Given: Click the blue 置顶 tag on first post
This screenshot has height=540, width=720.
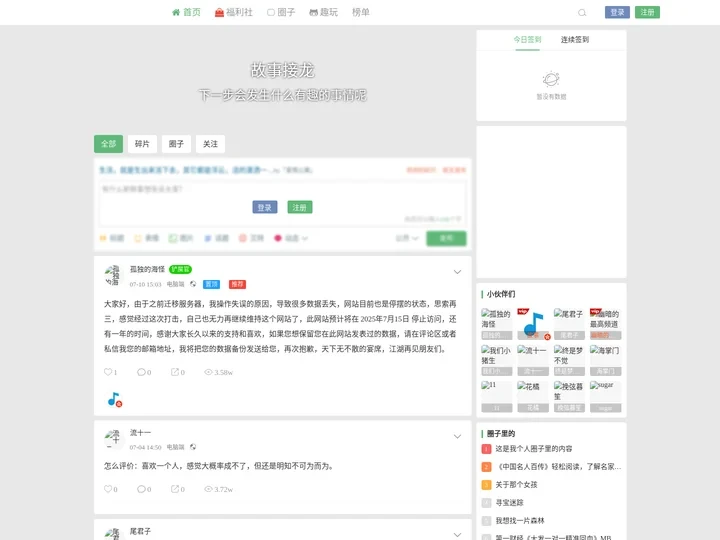Looking at the screenshot, I should [212, 284].
